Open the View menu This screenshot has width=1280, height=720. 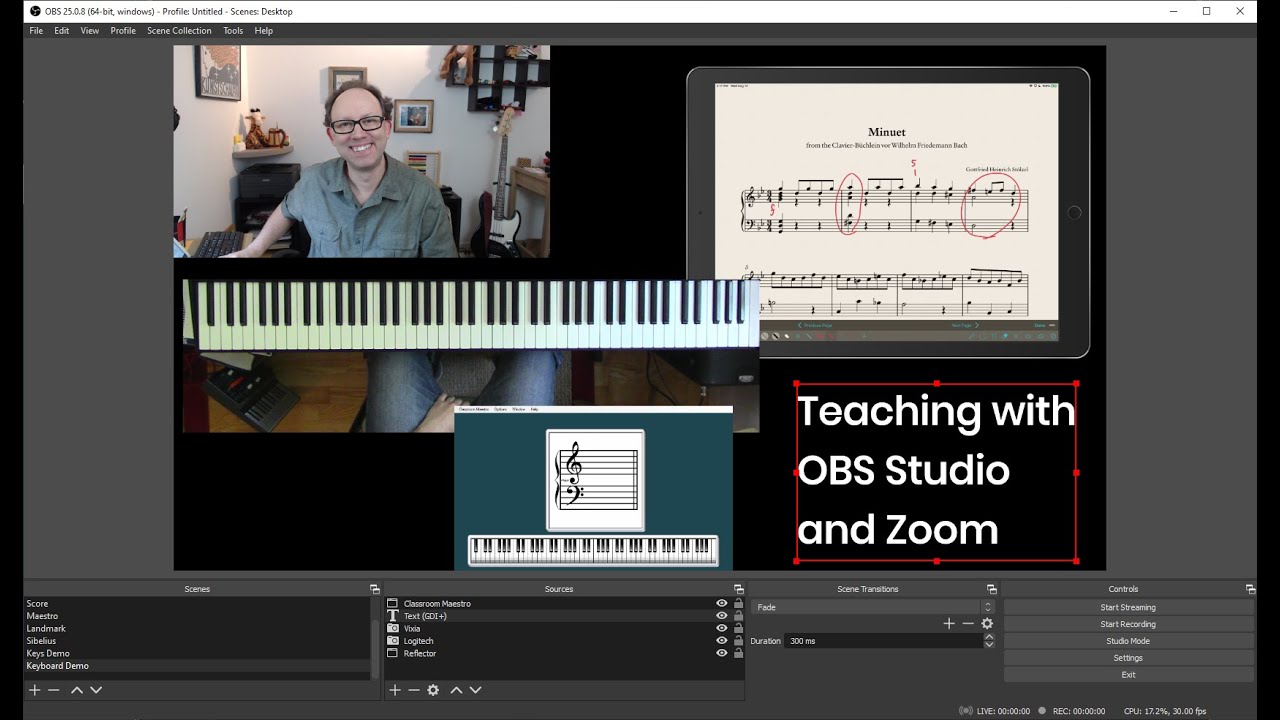click(x=90, y=31)
